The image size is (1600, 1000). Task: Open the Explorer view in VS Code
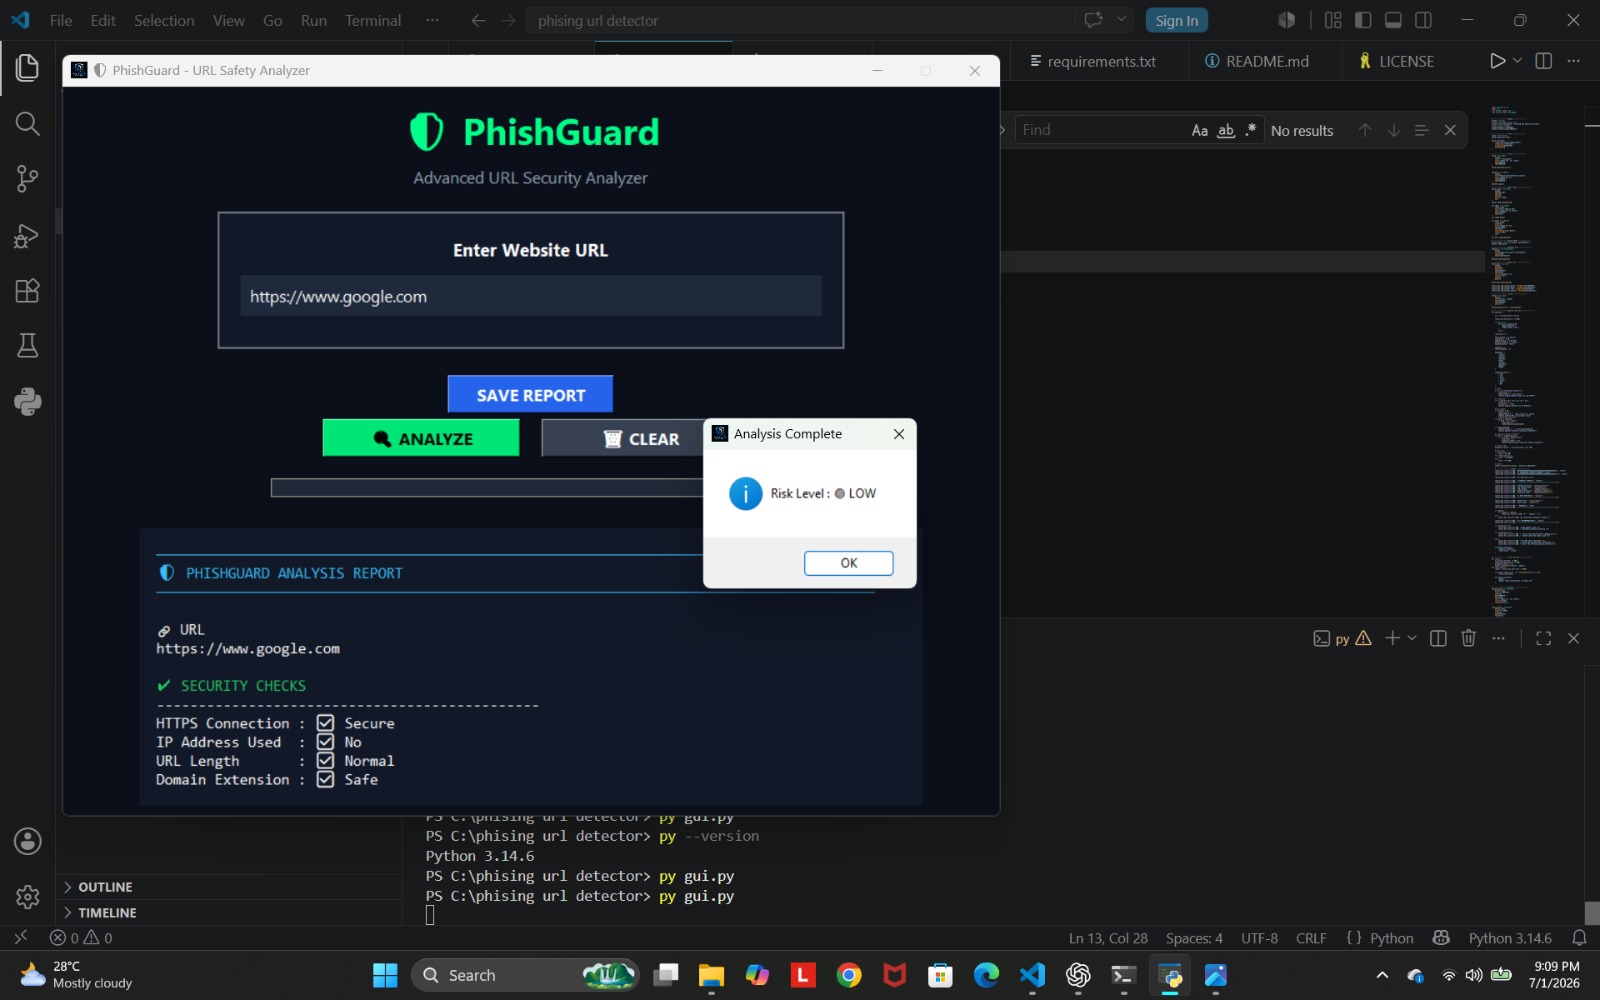(x=27, y=68)
